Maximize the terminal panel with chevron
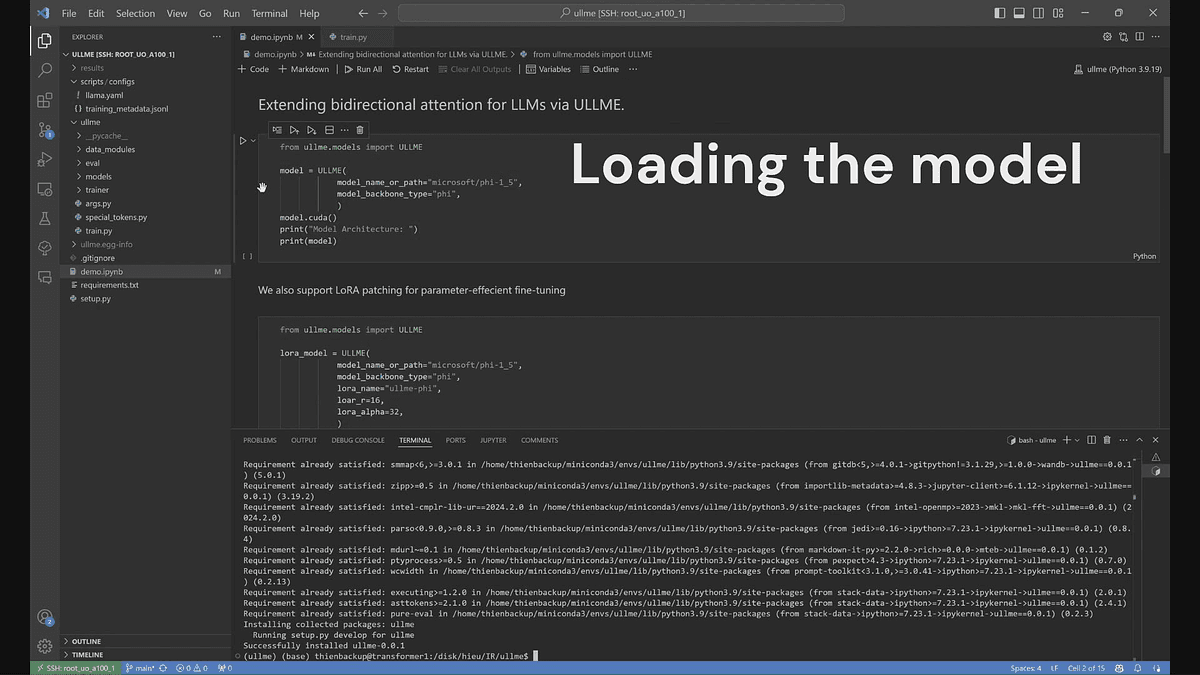Viewport: 1200px width, 675px height. (x=1140, y=440)
